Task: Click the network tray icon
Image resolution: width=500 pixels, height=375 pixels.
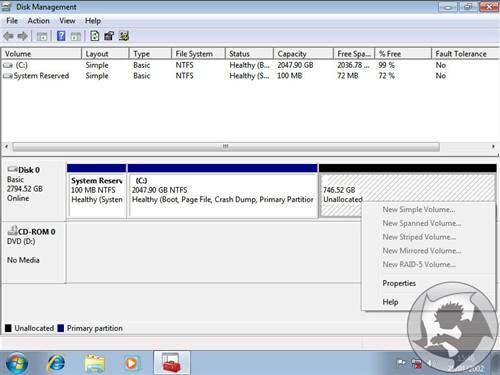Action: pyautogui.click(x=416, y=363)
